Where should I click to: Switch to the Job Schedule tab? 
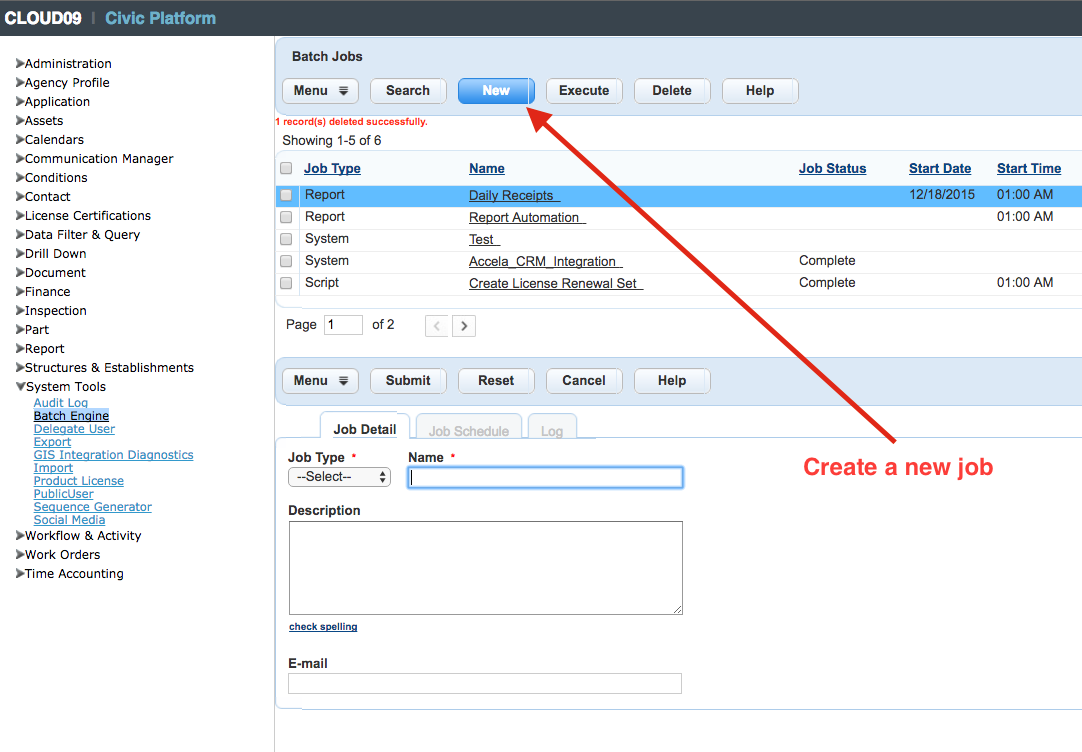click(x=468, y=431)
